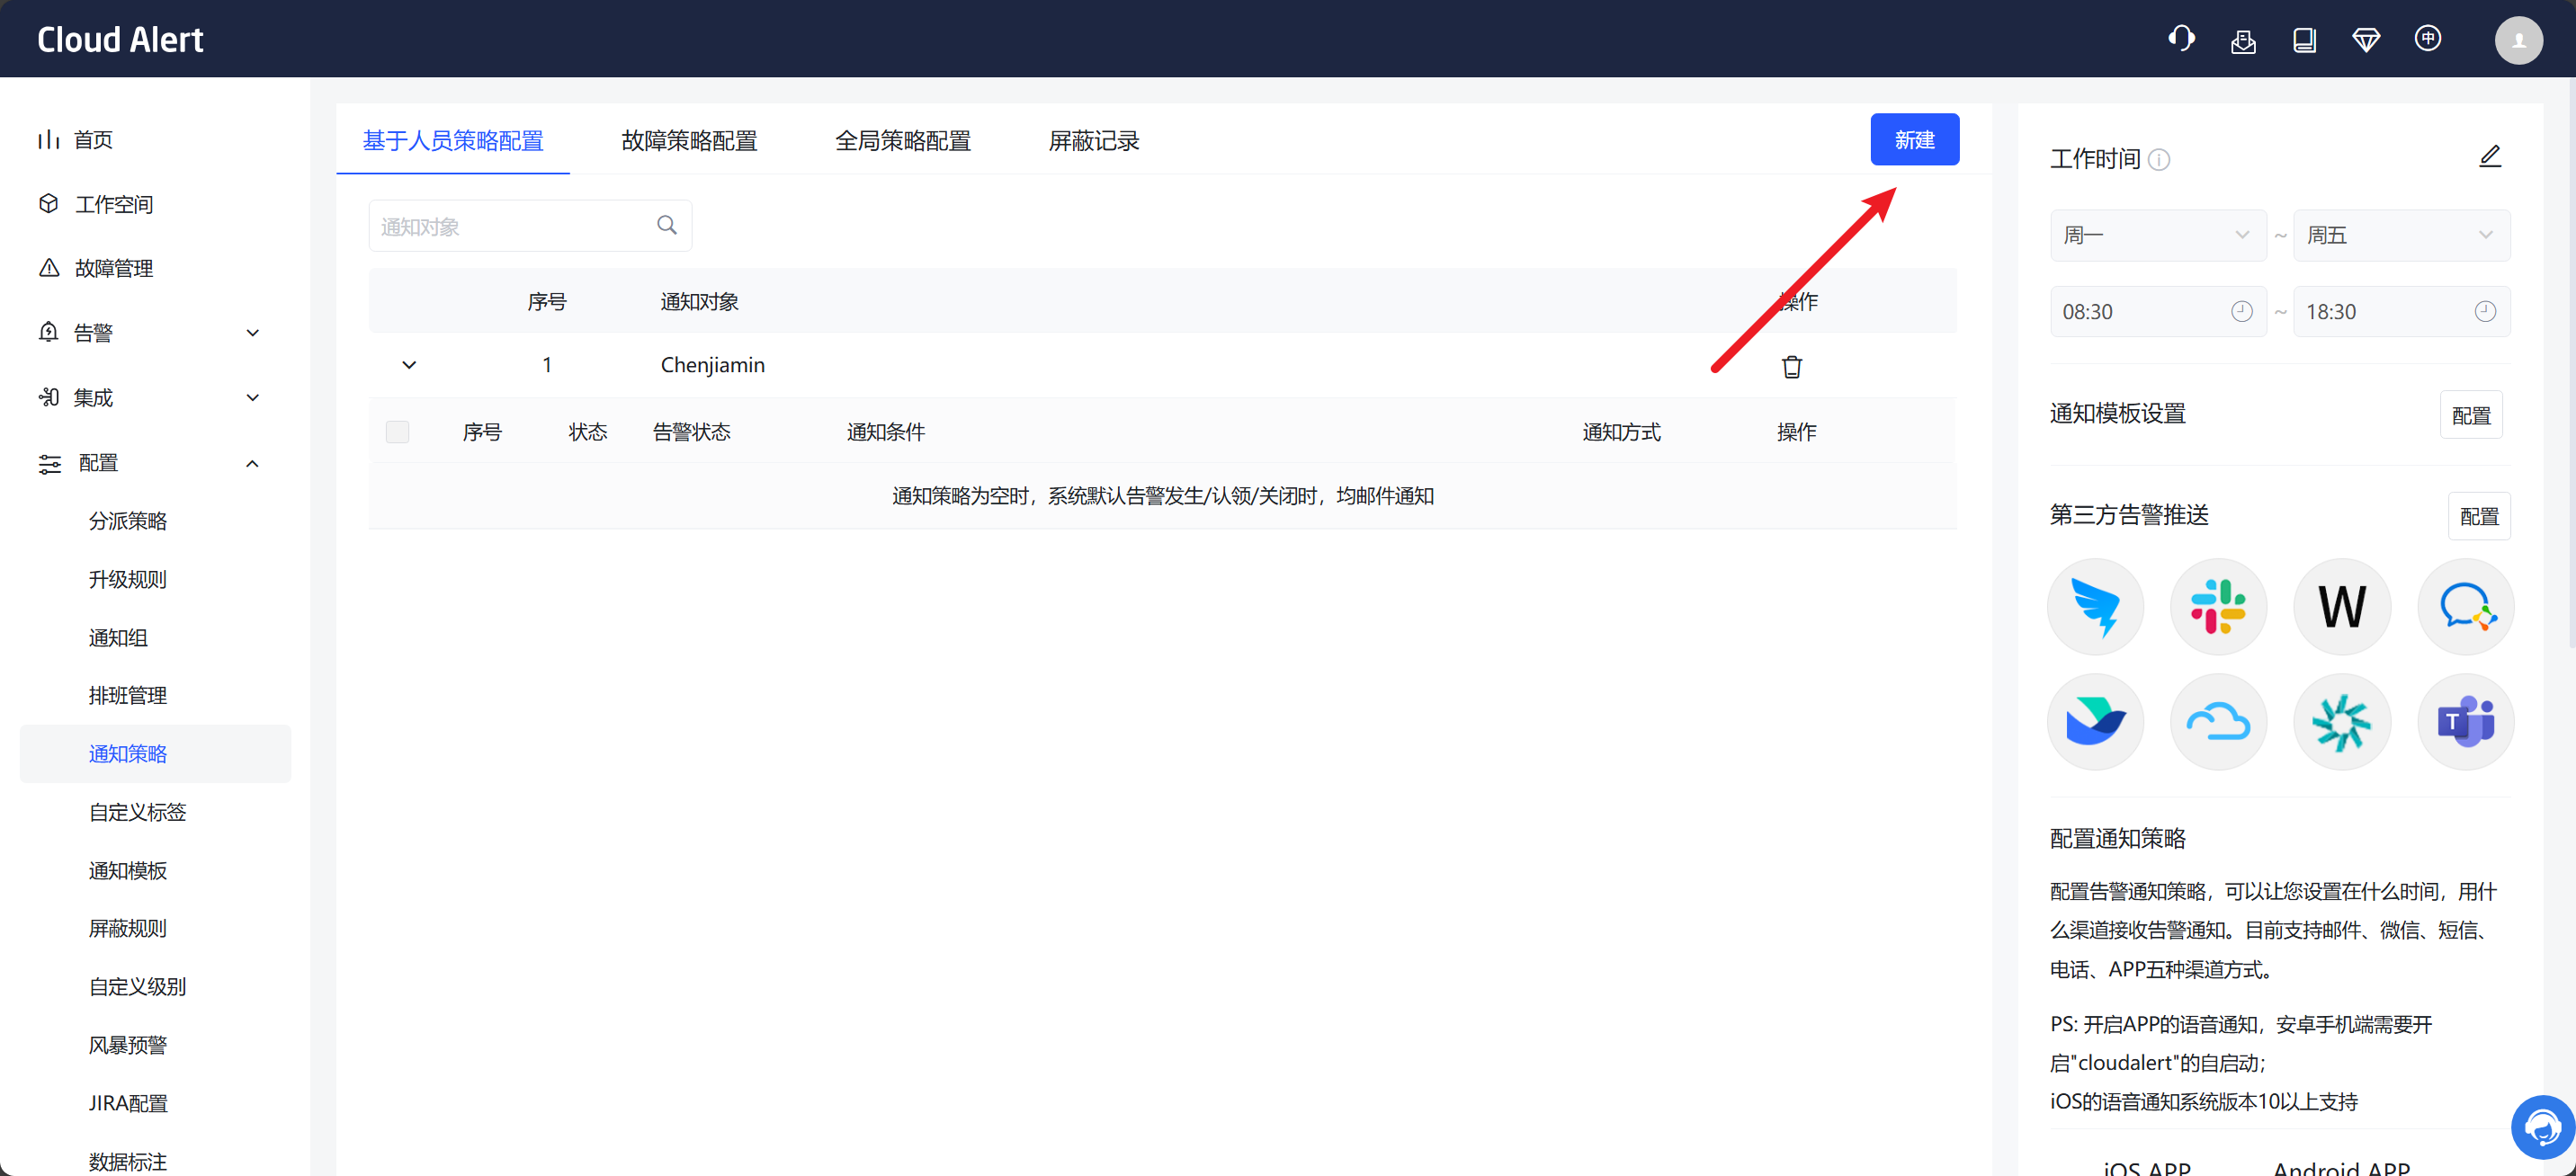The width and height of the screenshot is (2576, 1176).
Task: Click the info icon beside 工作时间
Action: [x=2159, y=160]
